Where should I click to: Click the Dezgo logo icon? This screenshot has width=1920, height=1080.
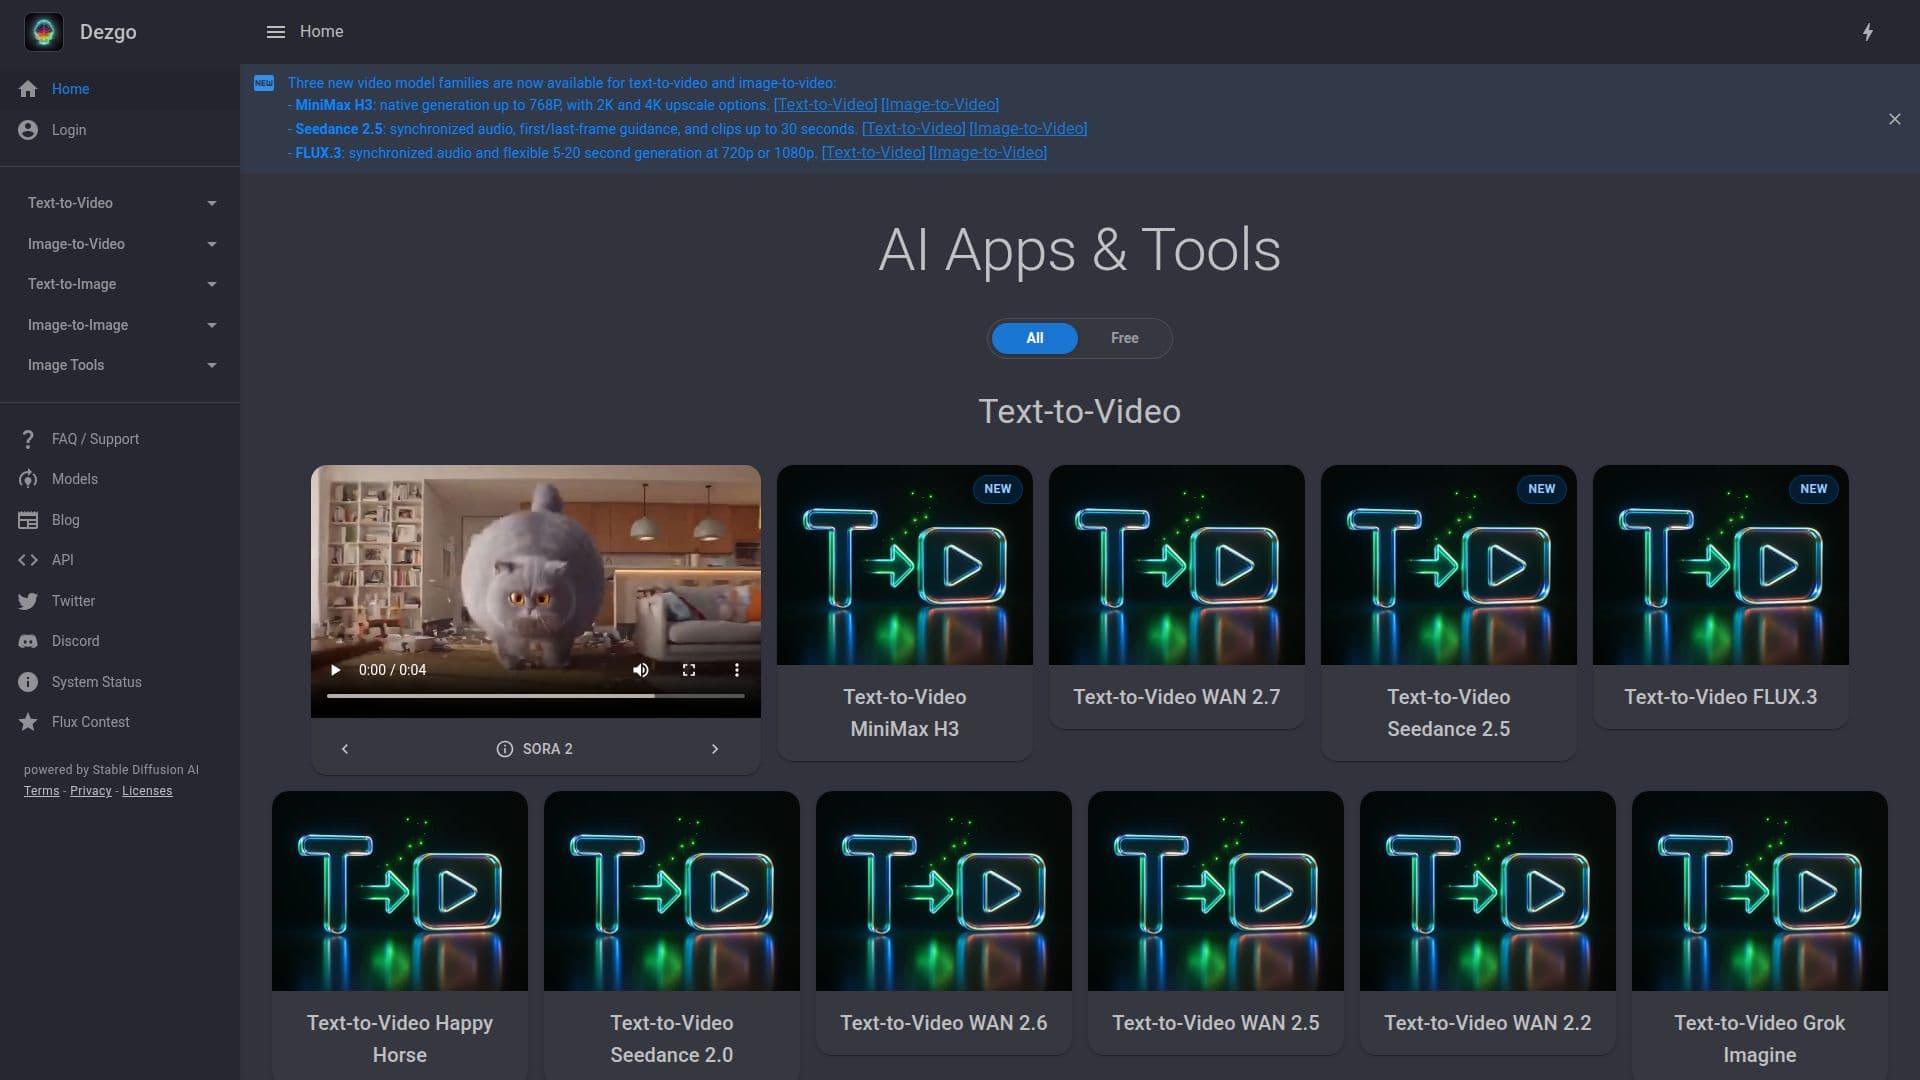43,32
